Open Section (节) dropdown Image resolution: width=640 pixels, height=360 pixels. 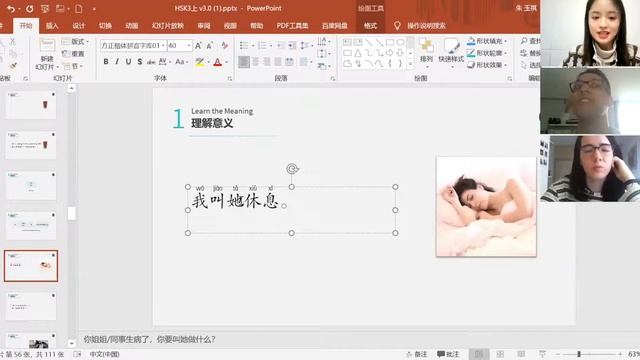73,66
